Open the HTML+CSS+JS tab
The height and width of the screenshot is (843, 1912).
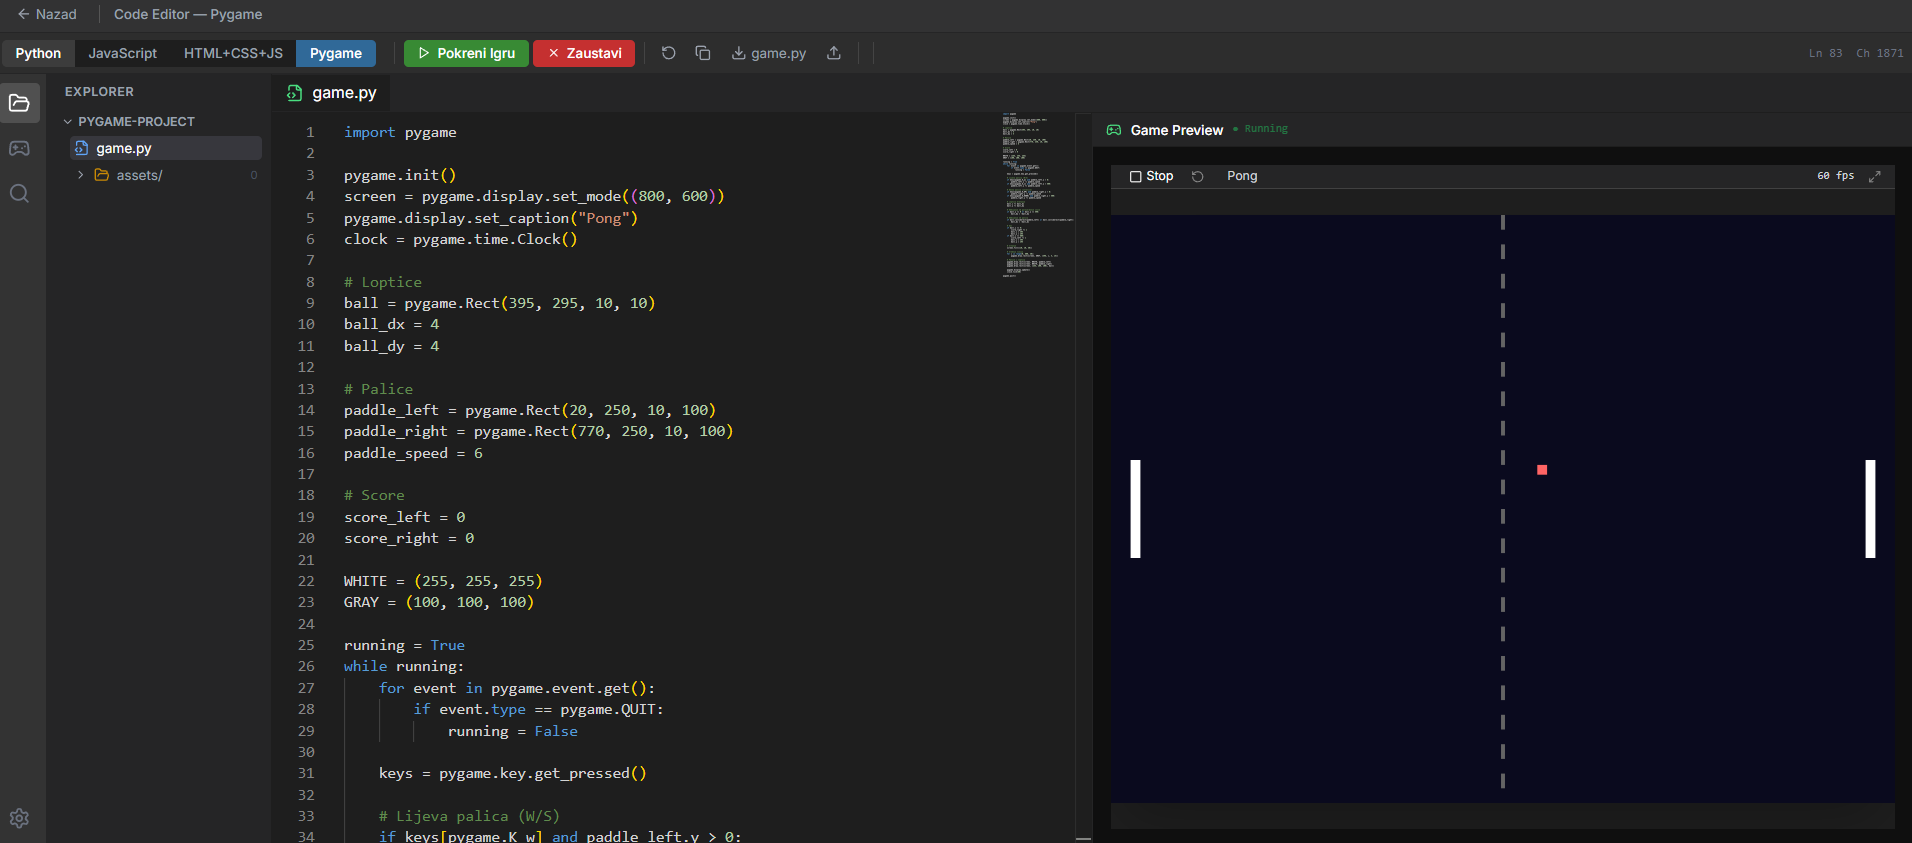[233, 53]
